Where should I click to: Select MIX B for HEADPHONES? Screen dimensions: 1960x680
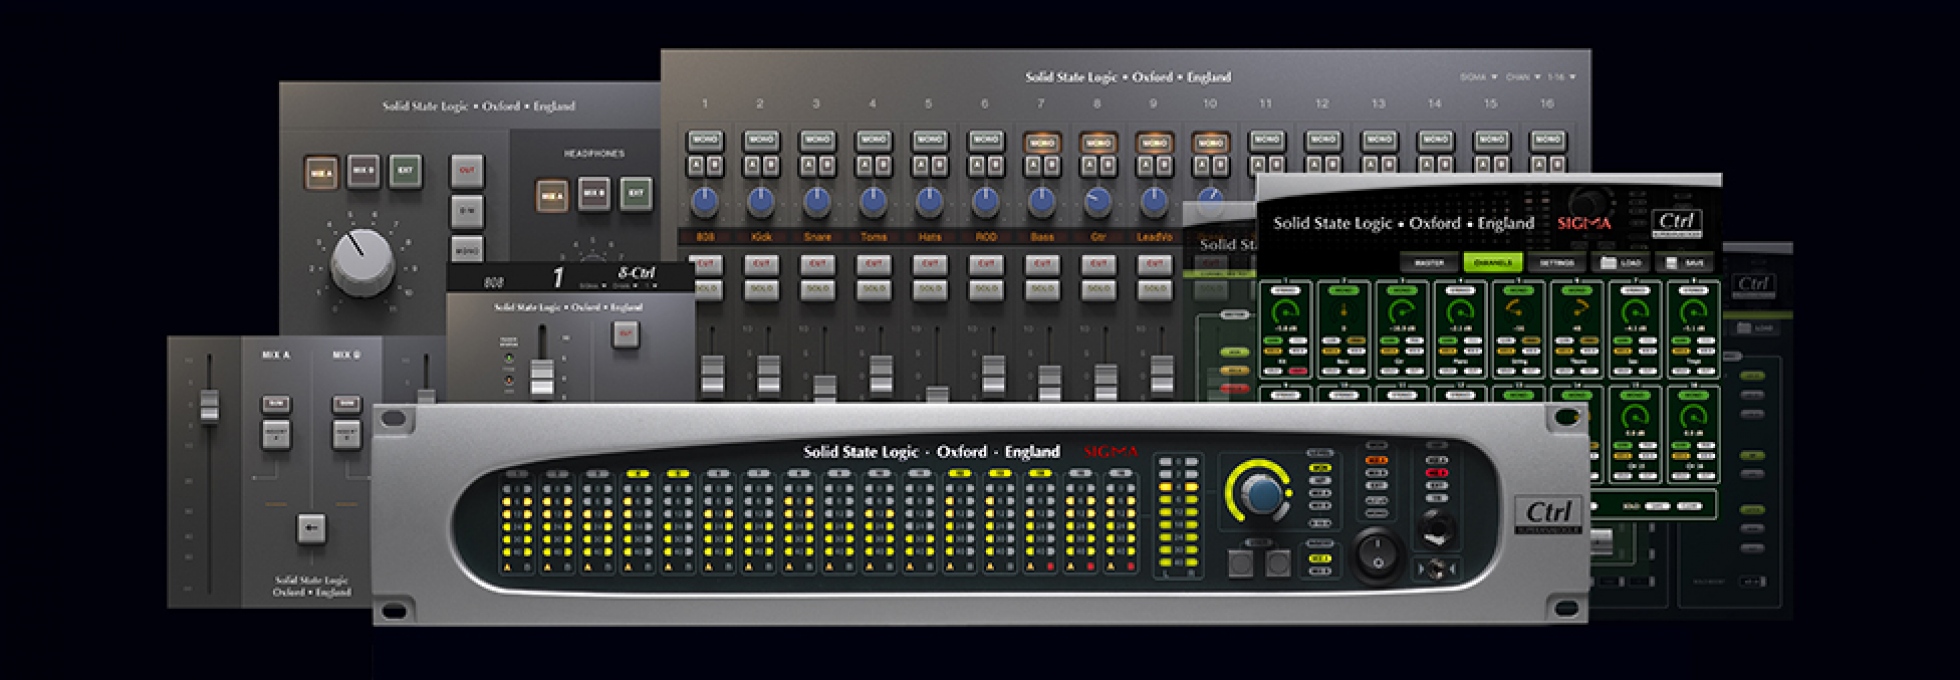594,193
